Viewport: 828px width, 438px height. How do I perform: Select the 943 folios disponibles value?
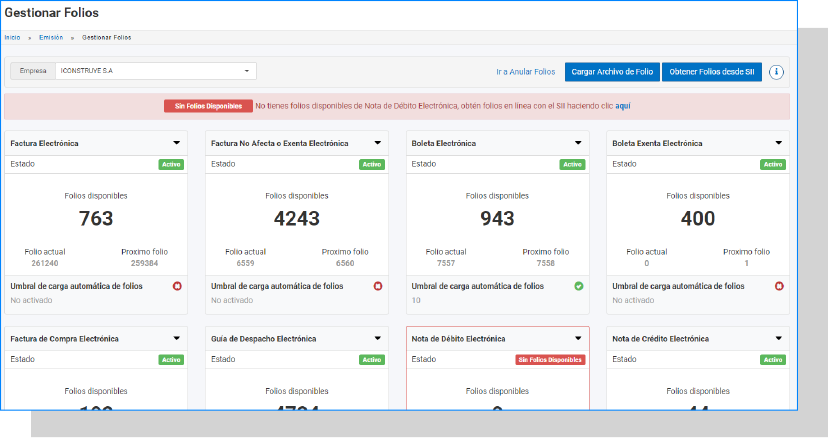pyautogui.click(x=497, y=218)
